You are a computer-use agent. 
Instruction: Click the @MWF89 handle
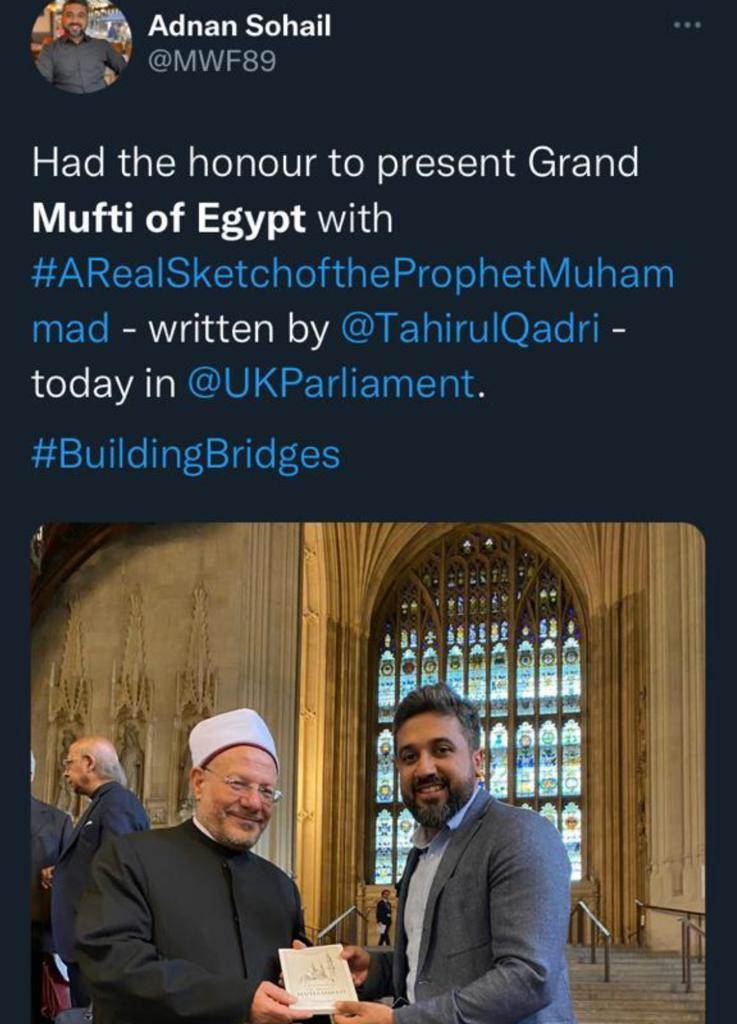tap(212, 61)
